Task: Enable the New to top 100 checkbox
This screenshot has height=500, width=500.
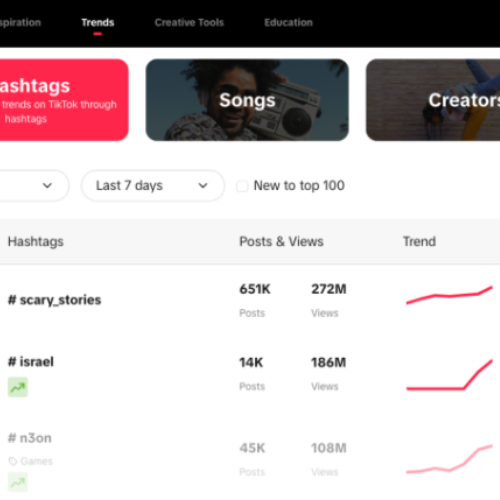Action: [x=242, y=186]
